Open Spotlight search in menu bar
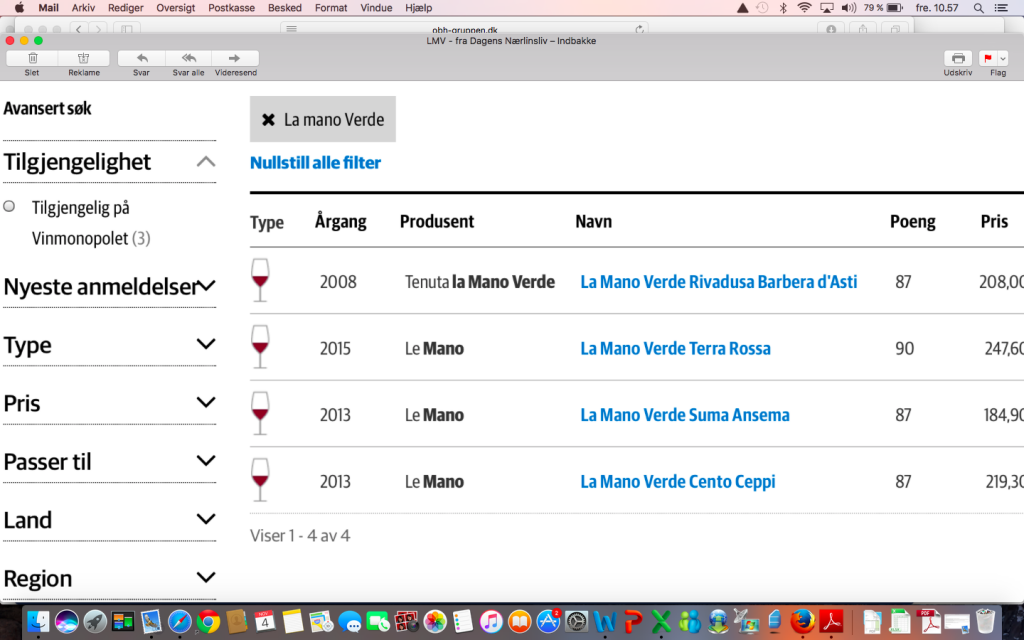The height and width of the screenshot is (640, 1024). tap(978, 8)
